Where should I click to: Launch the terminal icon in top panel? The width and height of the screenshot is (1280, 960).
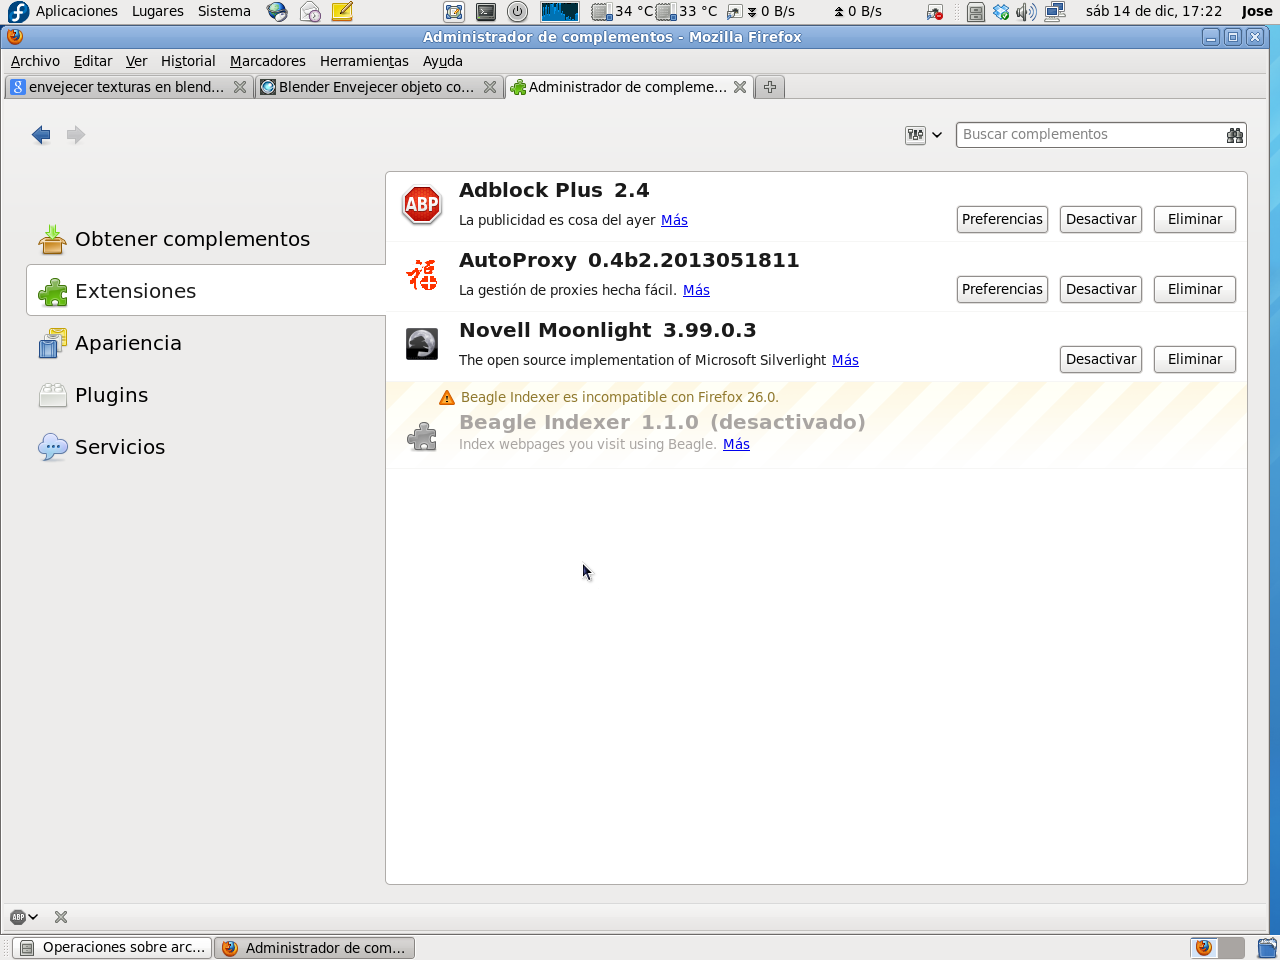[486, 12]
